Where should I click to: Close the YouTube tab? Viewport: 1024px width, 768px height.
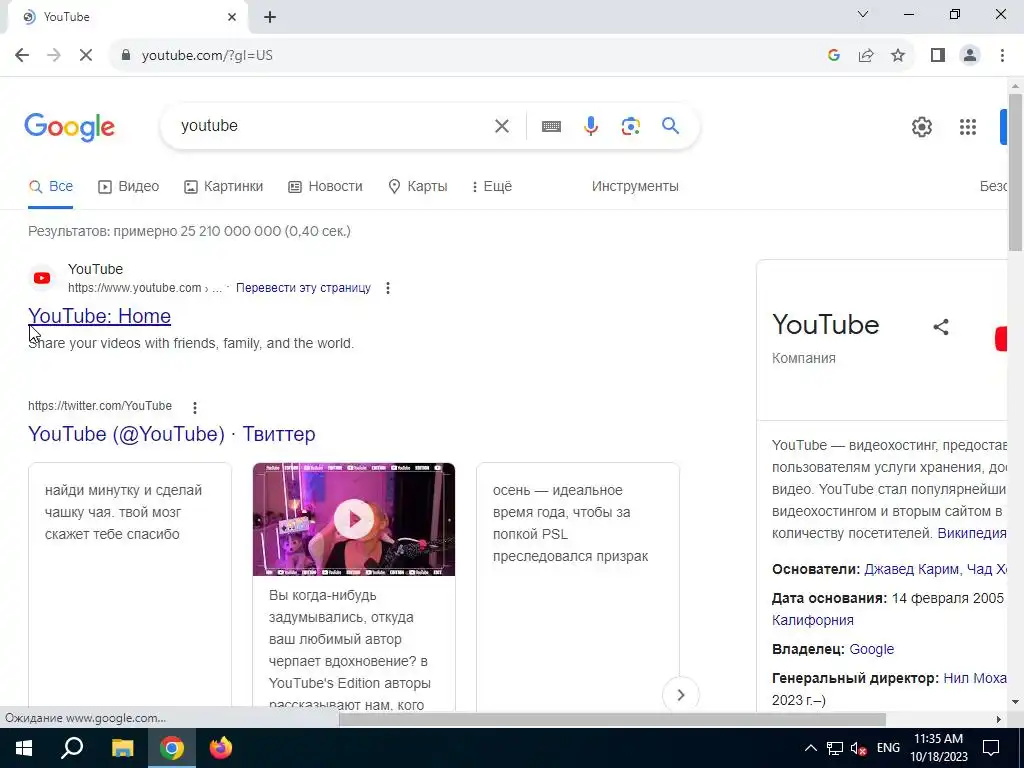coord(232,17)
